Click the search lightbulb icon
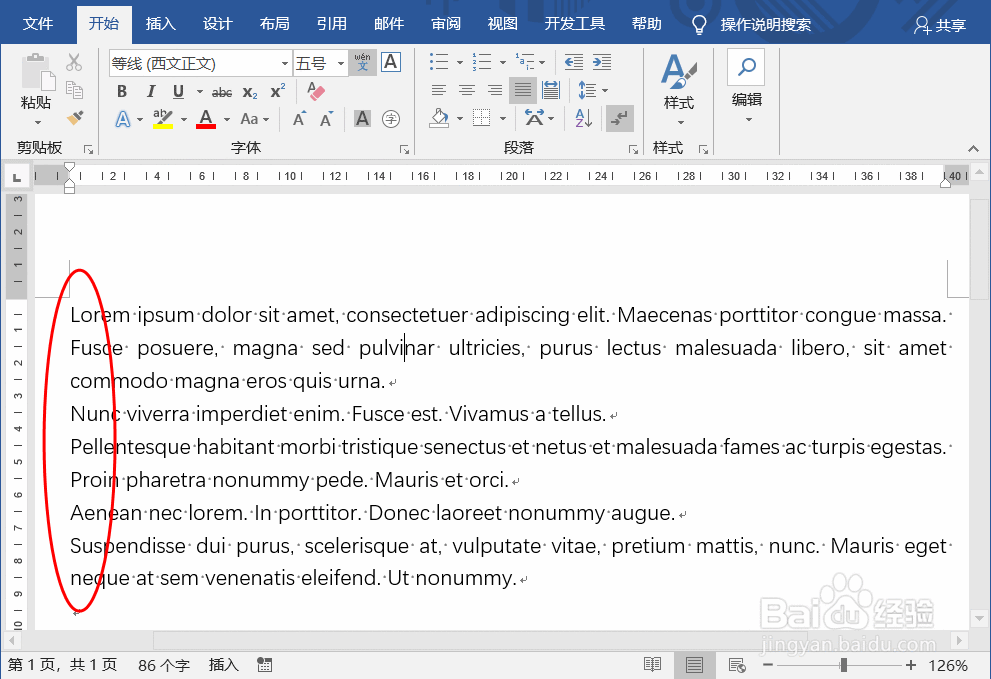 (698, 25)
